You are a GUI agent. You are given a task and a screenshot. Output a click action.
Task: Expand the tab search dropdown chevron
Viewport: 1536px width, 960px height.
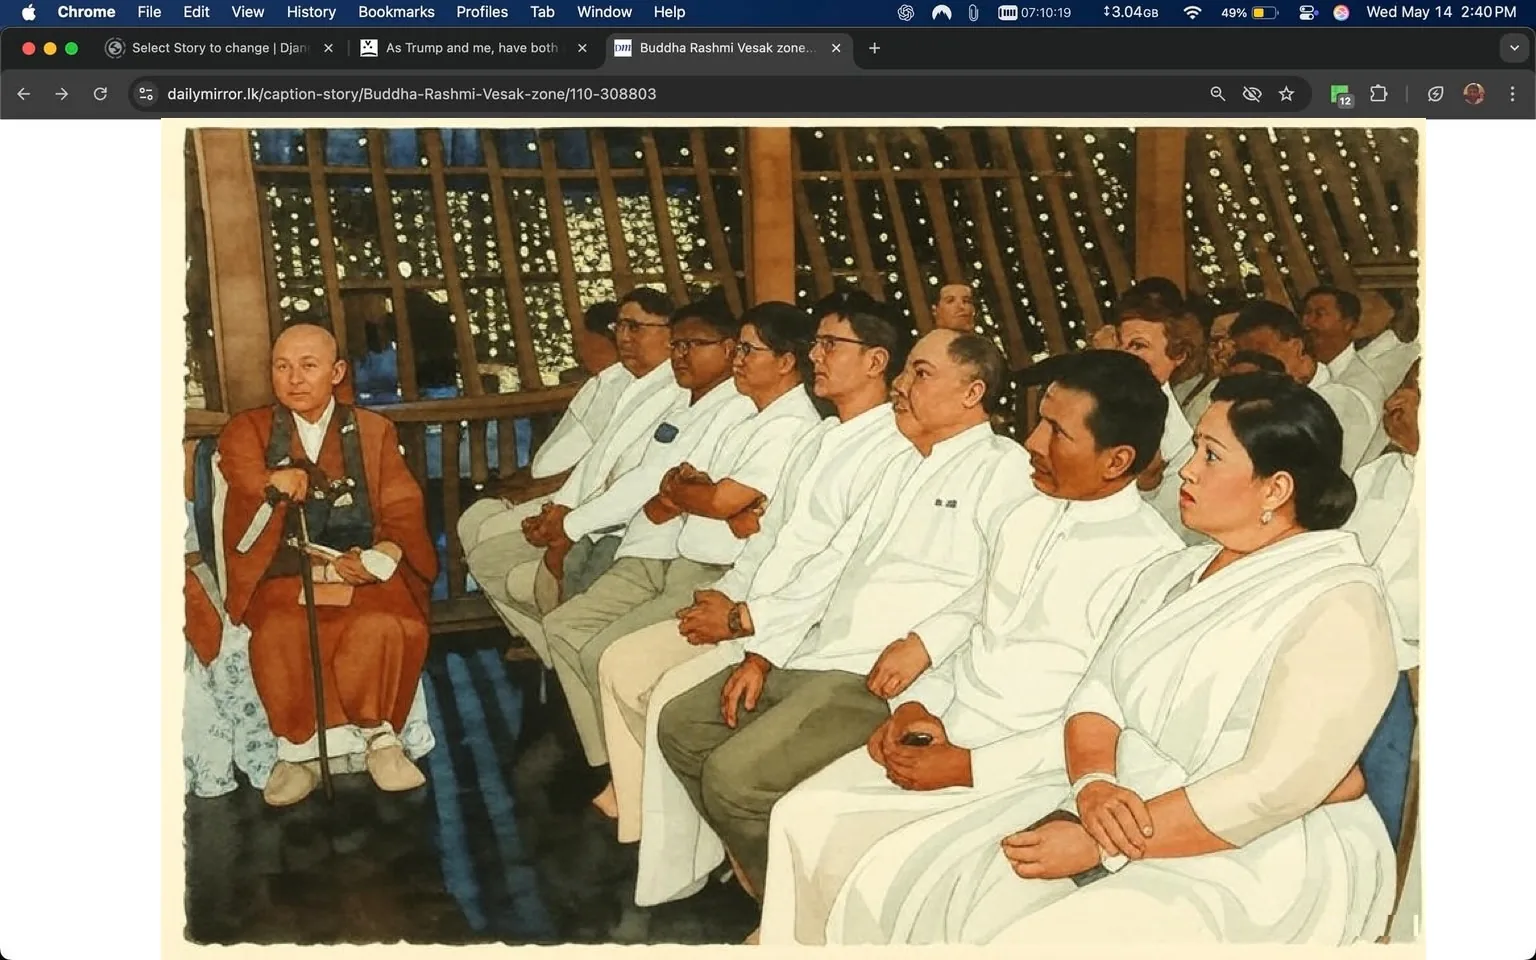(1514, 48)
